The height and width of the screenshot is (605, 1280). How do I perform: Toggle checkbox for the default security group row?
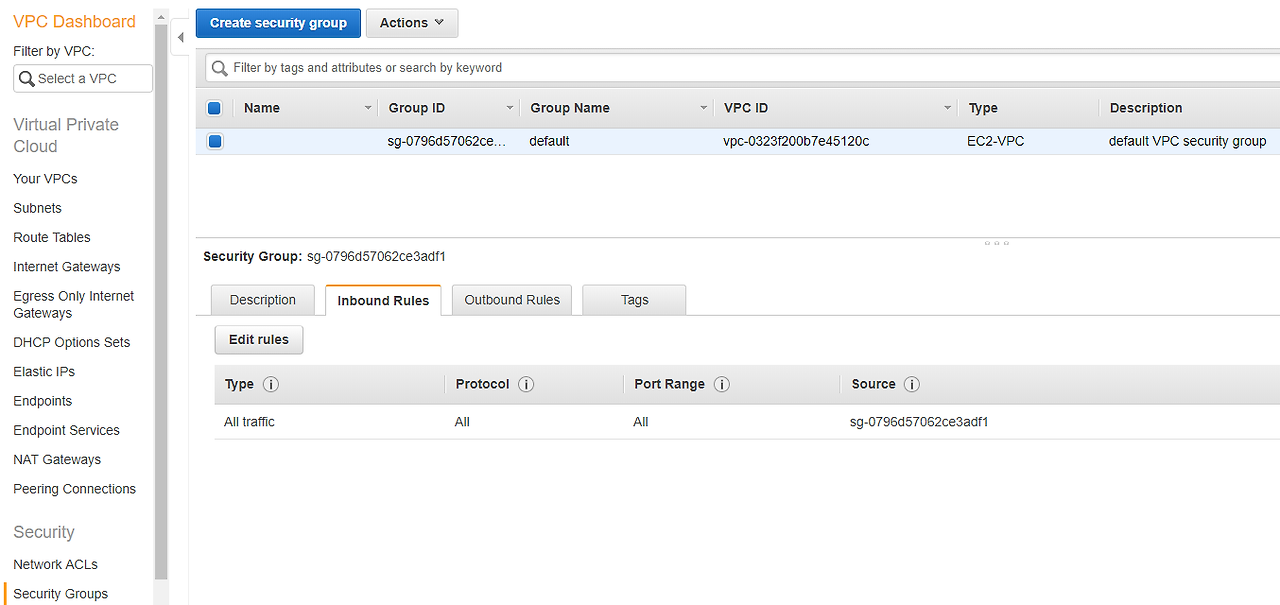215,141
